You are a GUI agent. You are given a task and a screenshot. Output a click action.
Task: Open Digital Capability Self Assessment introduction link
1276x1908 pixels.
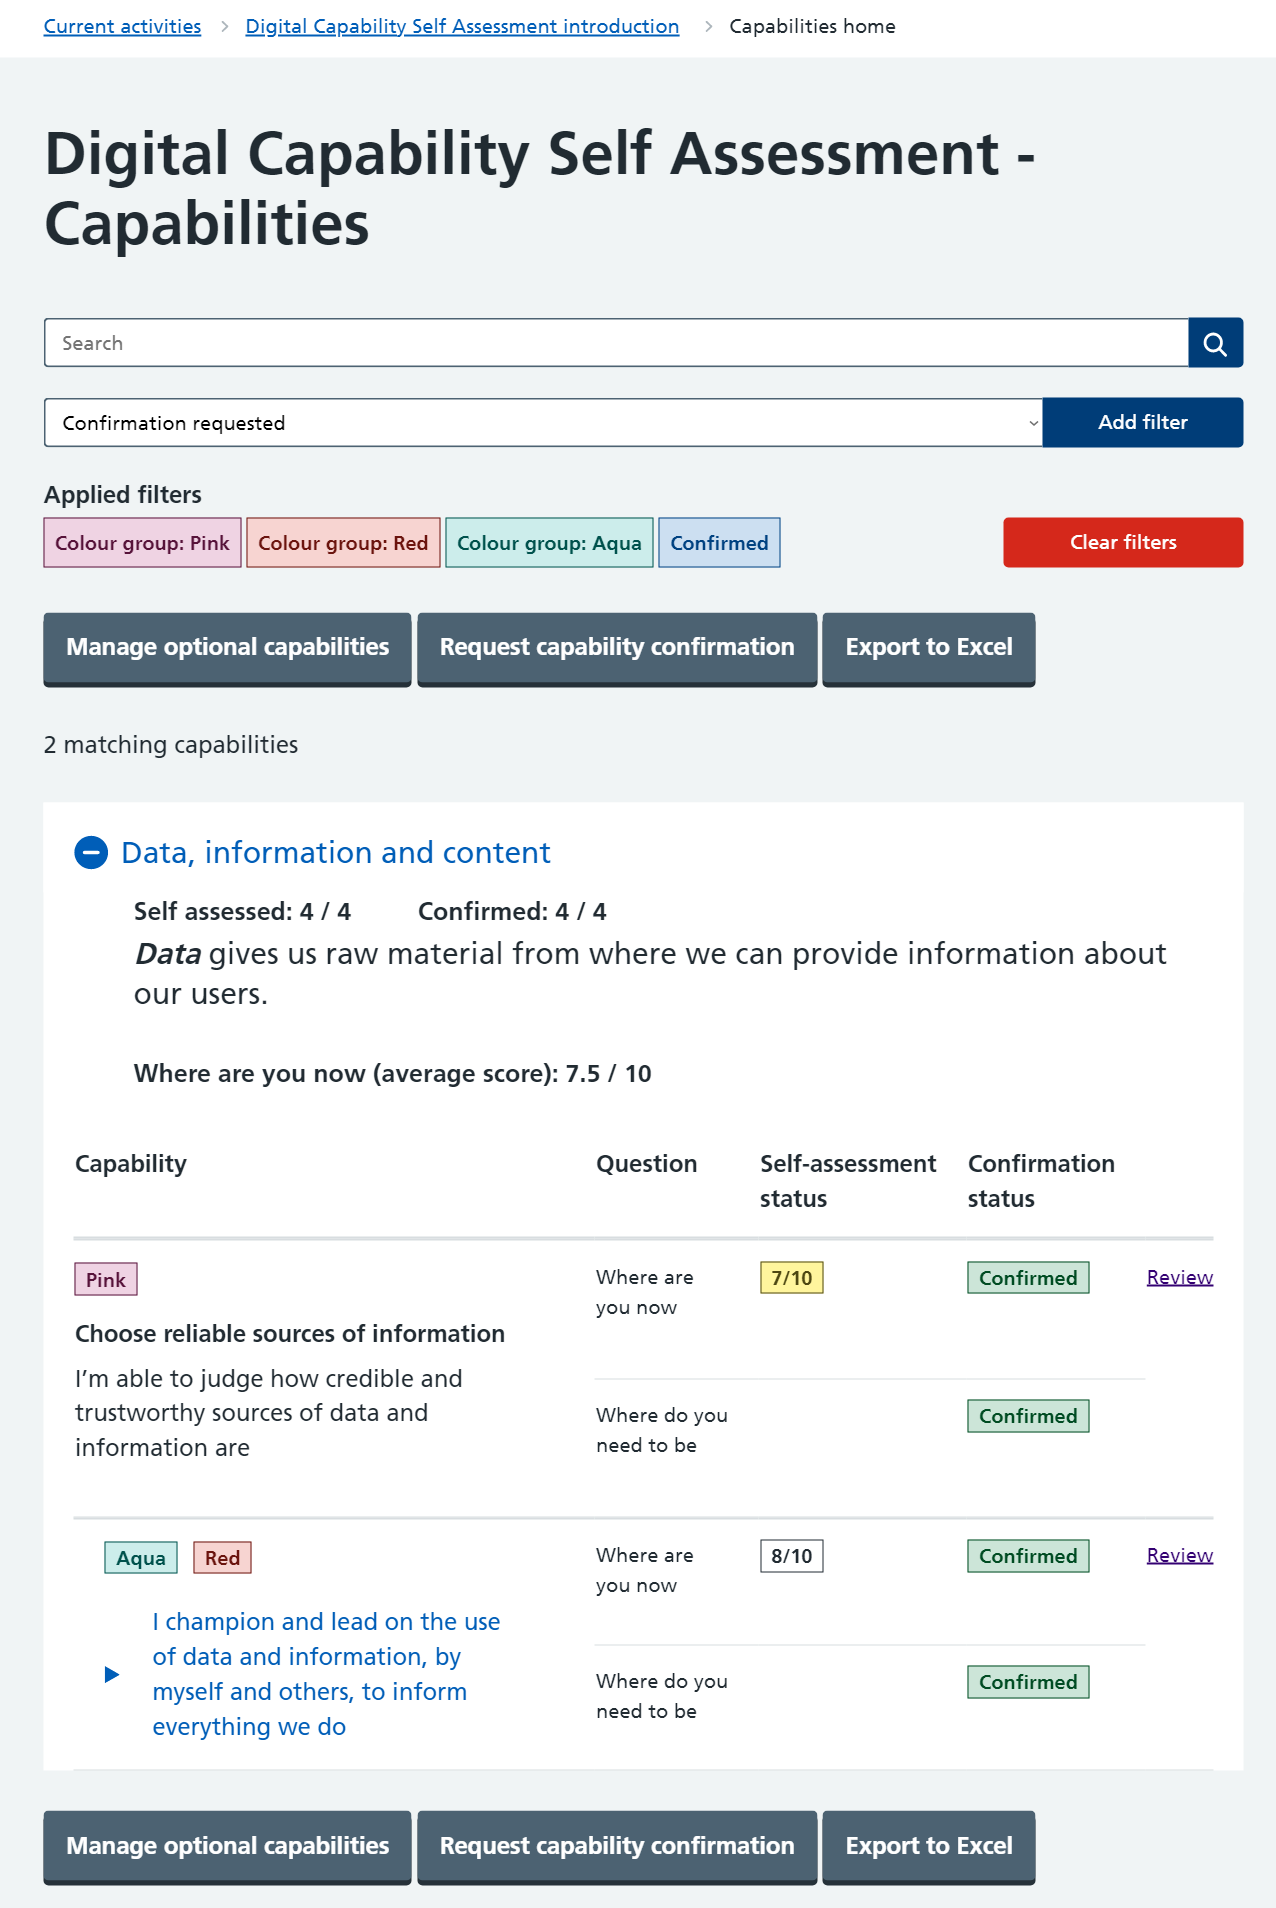462,26
